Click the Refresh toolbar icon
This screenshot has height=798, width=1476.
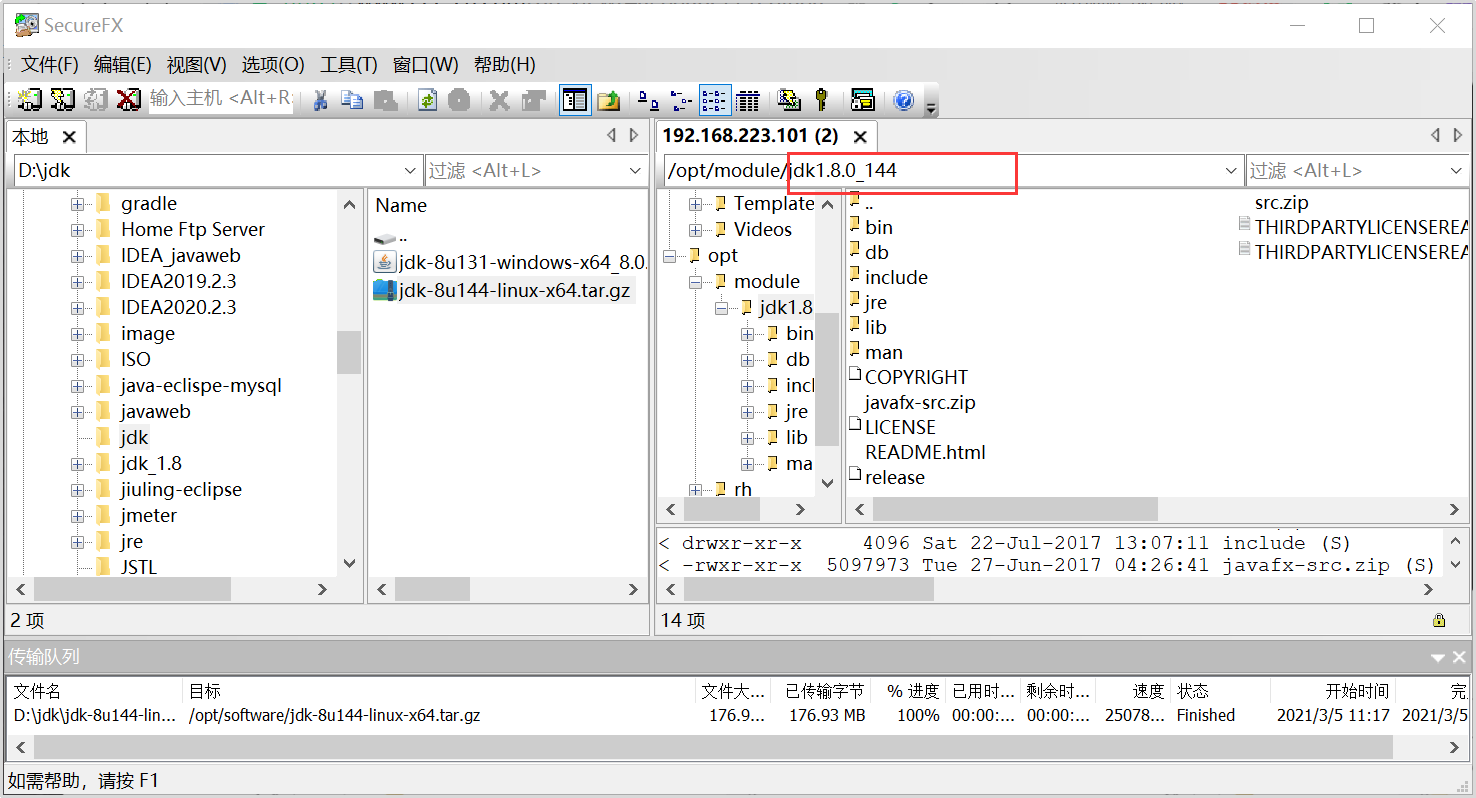click(x=428, y=100)
